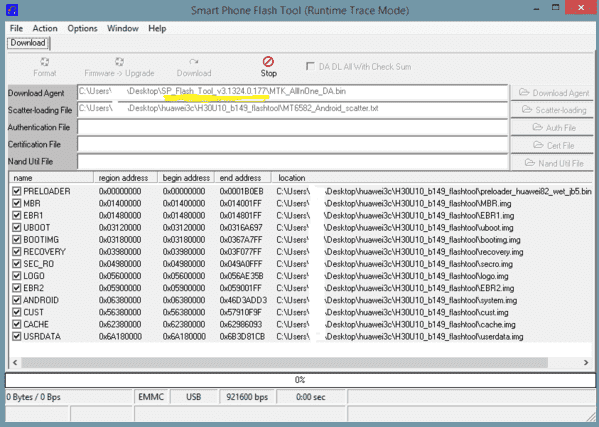The image size is (599, 427).
Task: Click the EMMC status bar entry
Action: [x=151, y=397]
